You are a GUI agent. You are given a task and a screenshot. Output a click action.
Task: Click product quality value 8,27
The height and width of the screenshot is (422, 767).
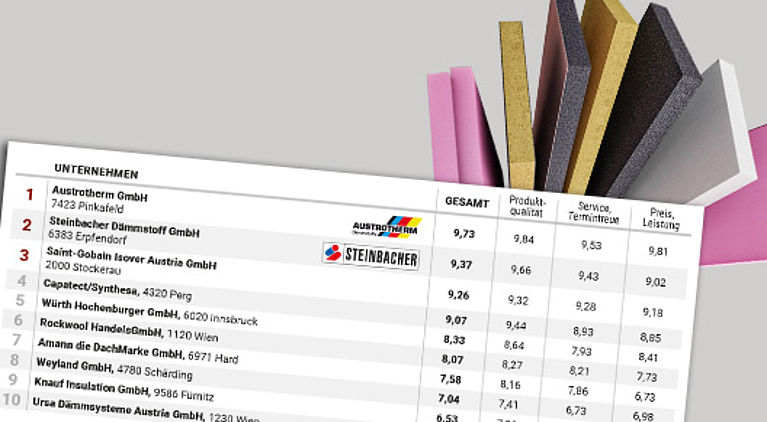point(512,365)
